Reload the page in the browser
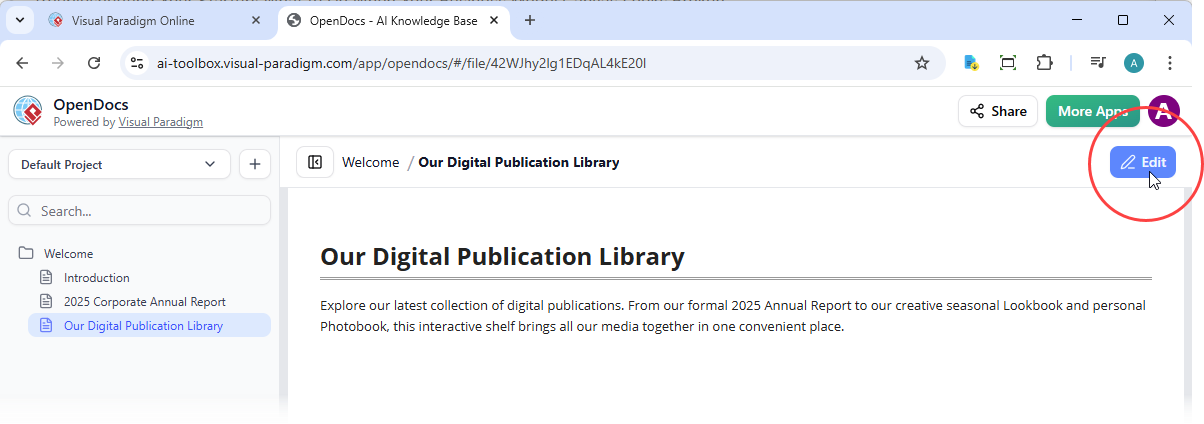Screen dimensions: 1204x424 (94, 63)
